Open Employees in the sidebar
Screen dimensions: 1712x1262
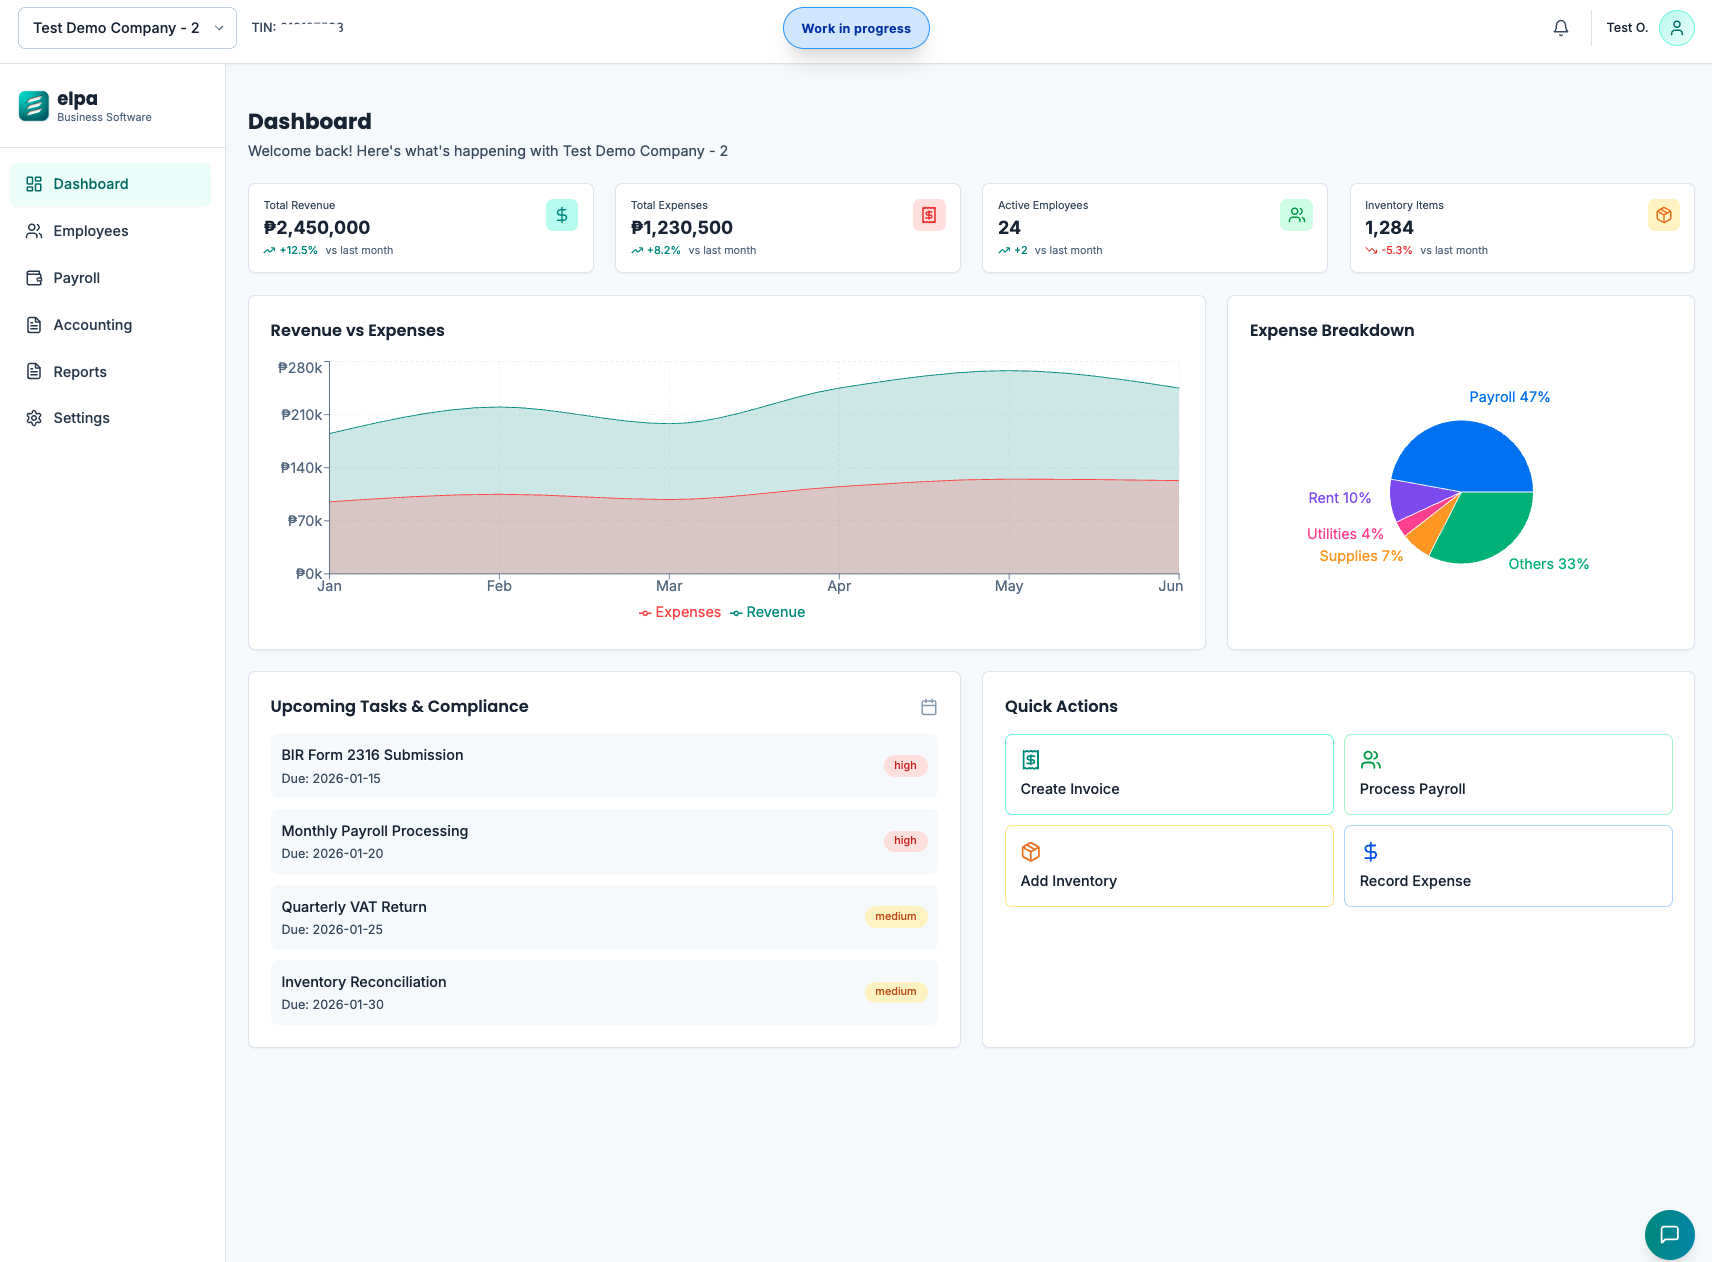tap(110, 231)
